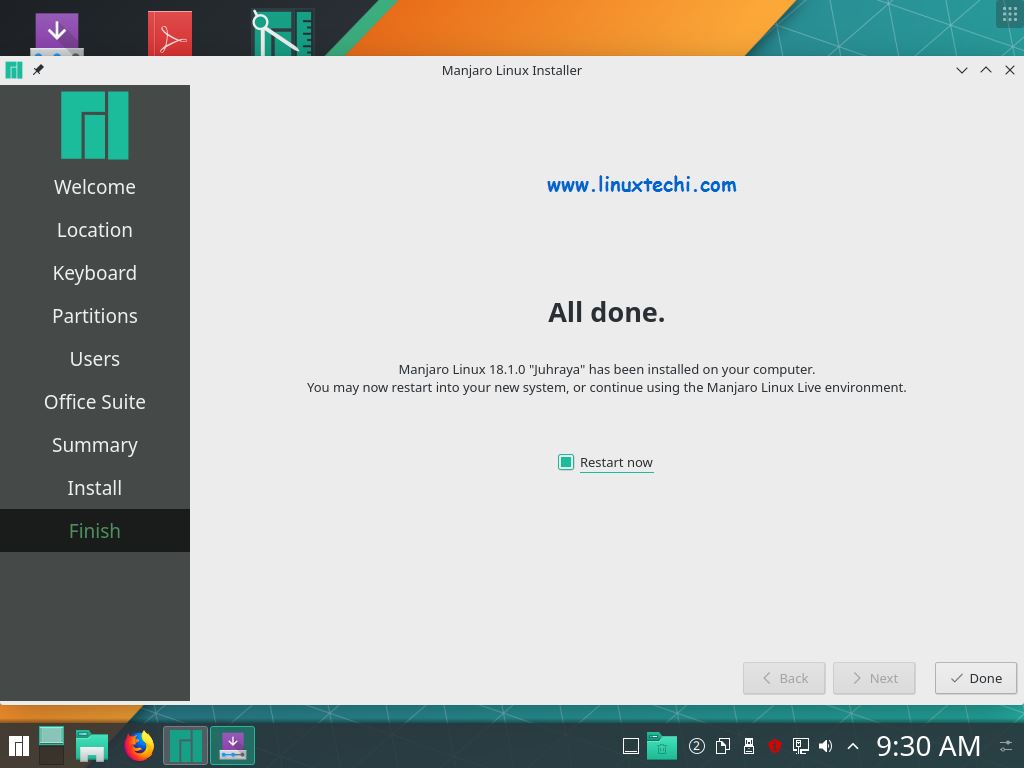Pin the installer window to stay on top

[38, 70]
